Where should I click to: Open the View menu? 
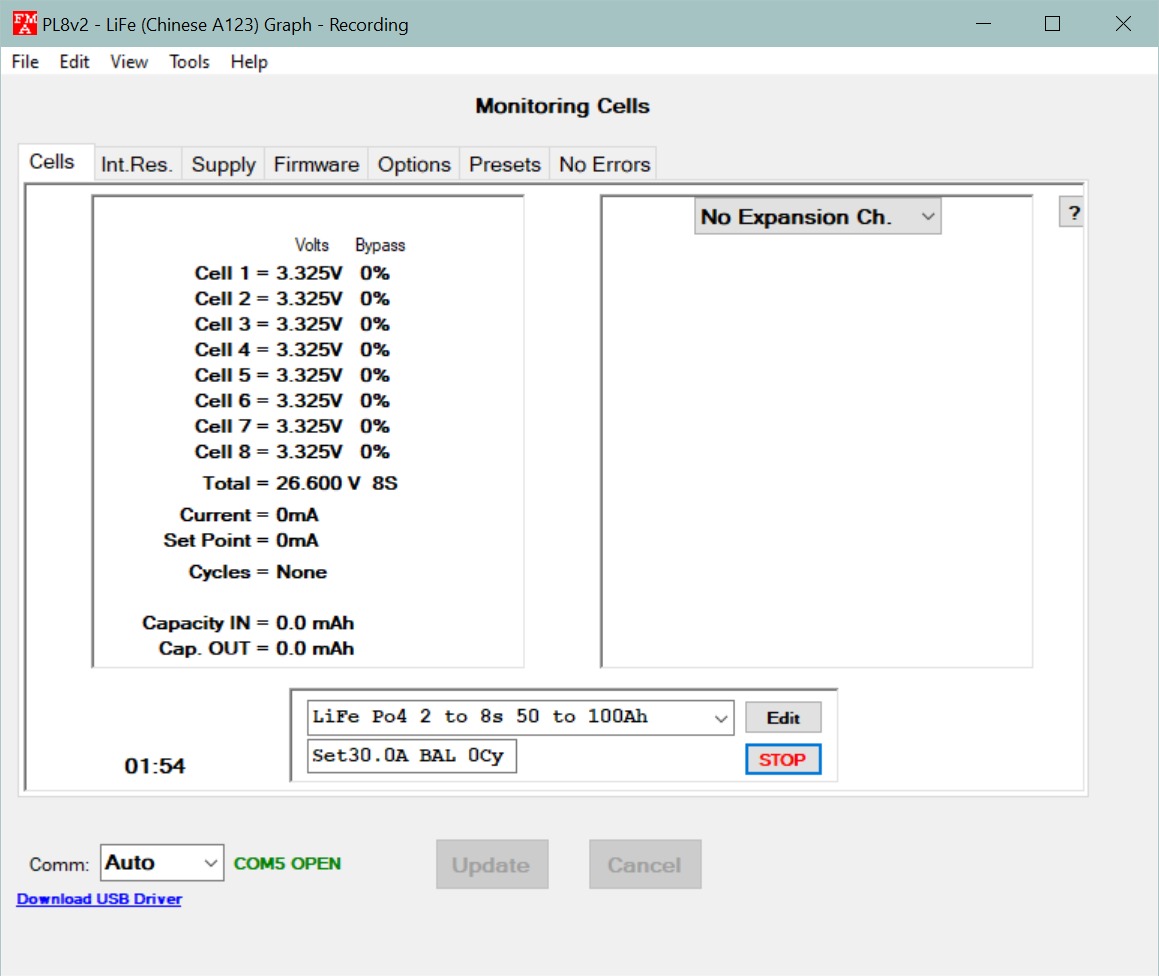point(129,62)
